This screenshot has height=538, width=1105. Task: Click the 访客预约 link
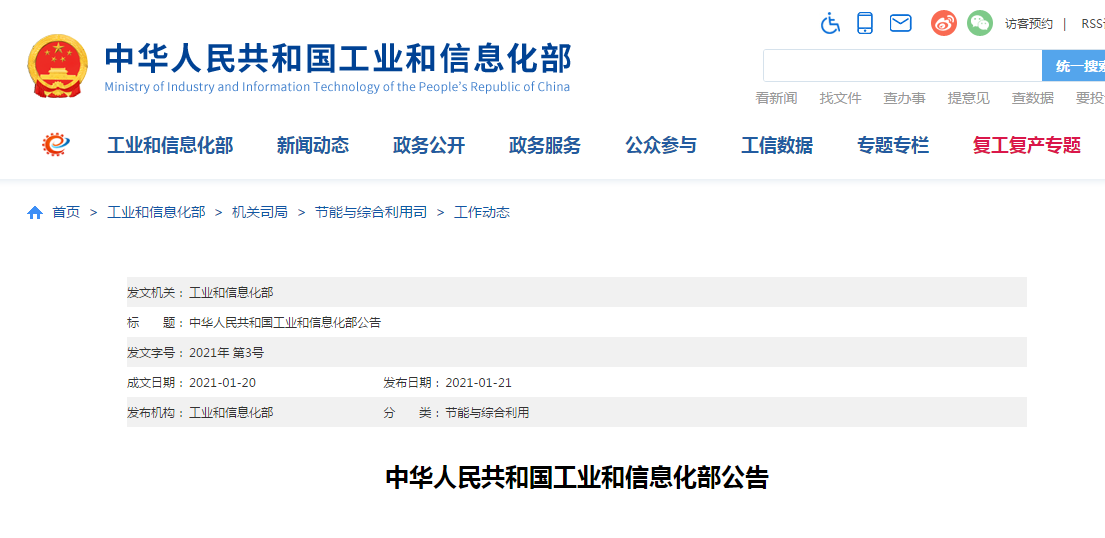1029,24
